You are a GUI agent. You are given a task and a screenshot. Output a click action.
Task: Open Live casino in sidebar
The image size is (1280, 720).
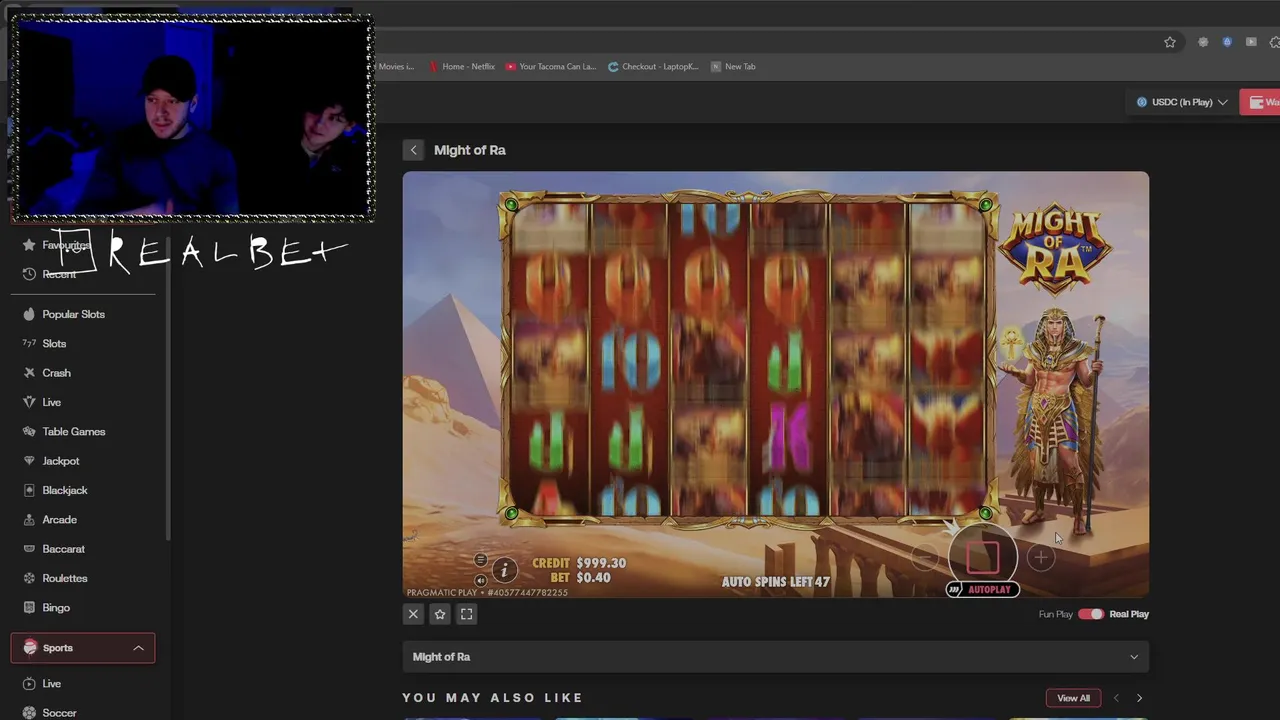pos(51,402)
